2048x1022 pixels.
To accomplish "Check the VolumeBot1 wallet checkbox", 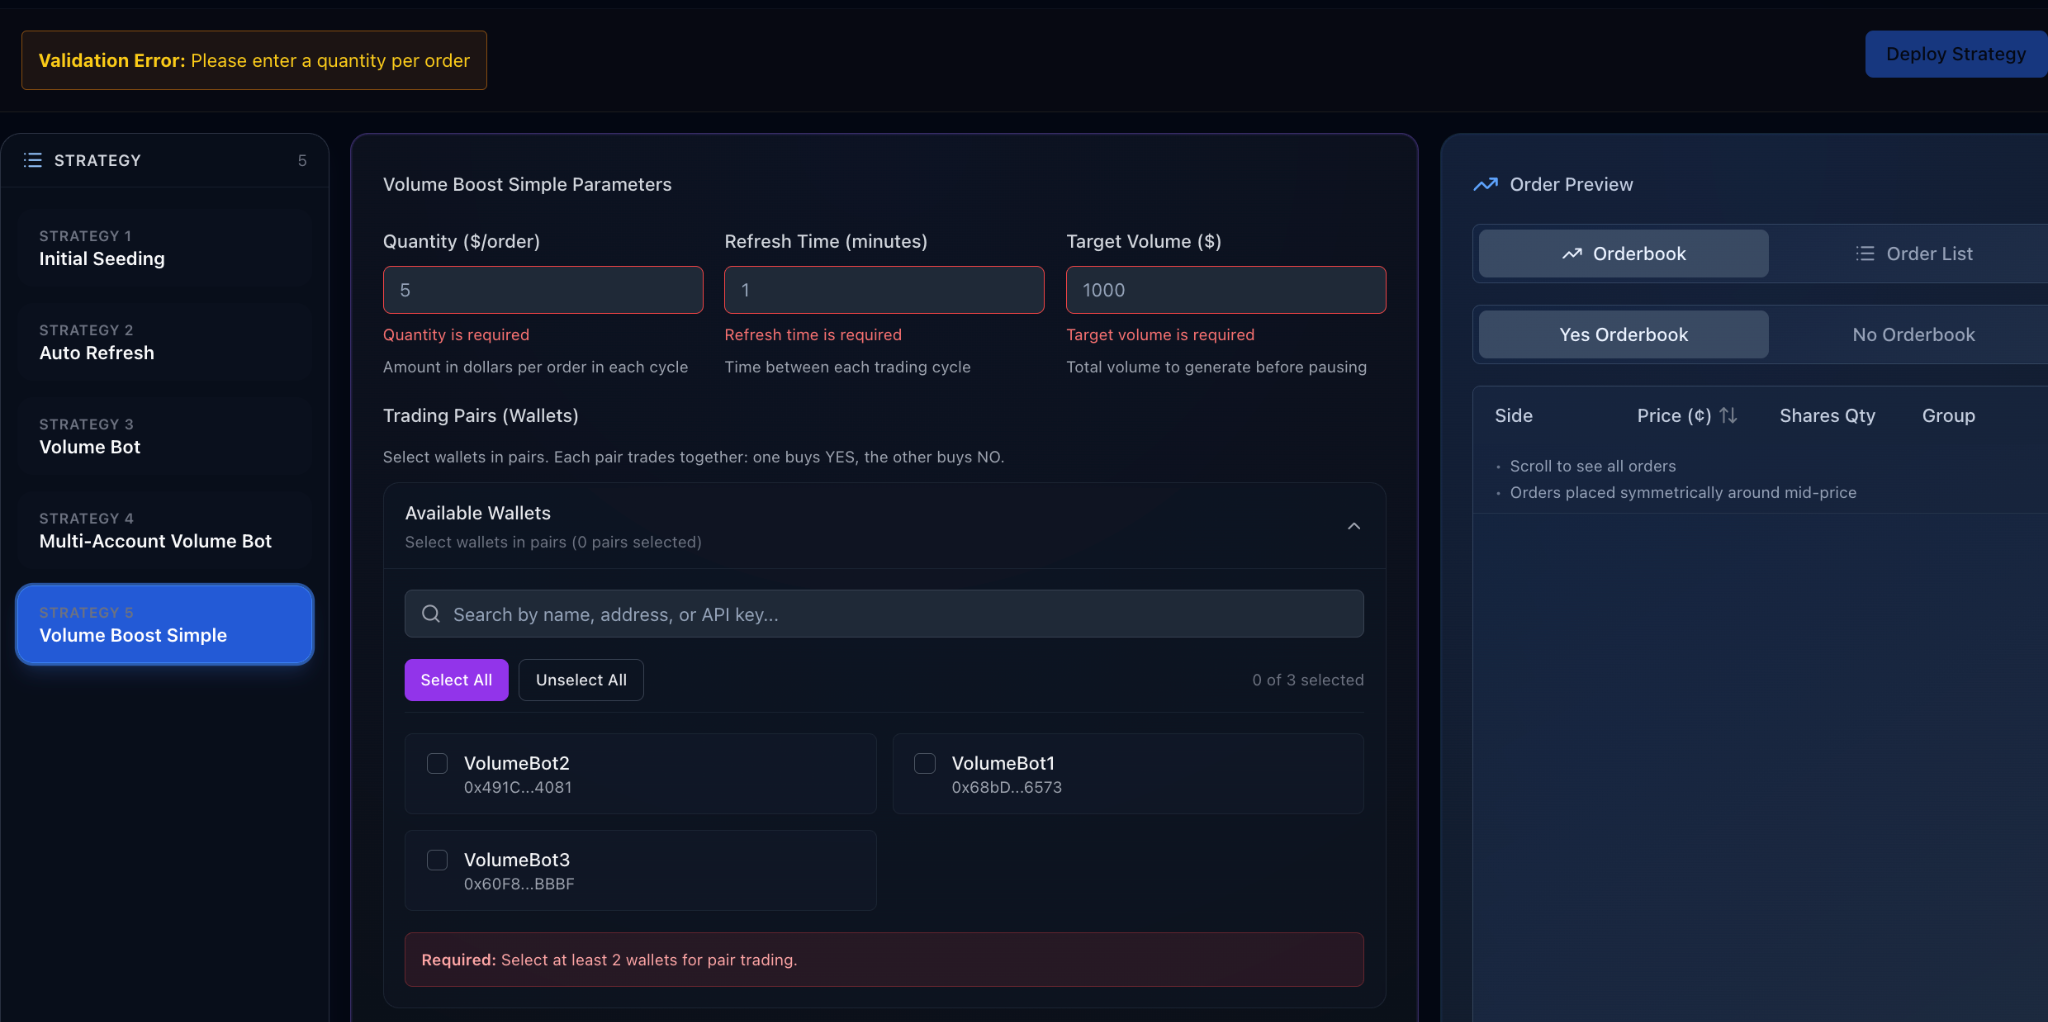I will (x=925, y=764).
